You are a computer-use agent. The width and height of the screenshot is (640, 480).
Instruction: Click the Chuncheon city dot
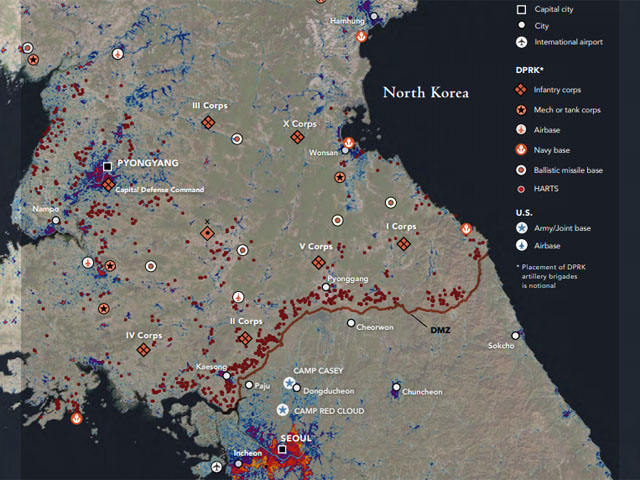[x=397, y=386]
